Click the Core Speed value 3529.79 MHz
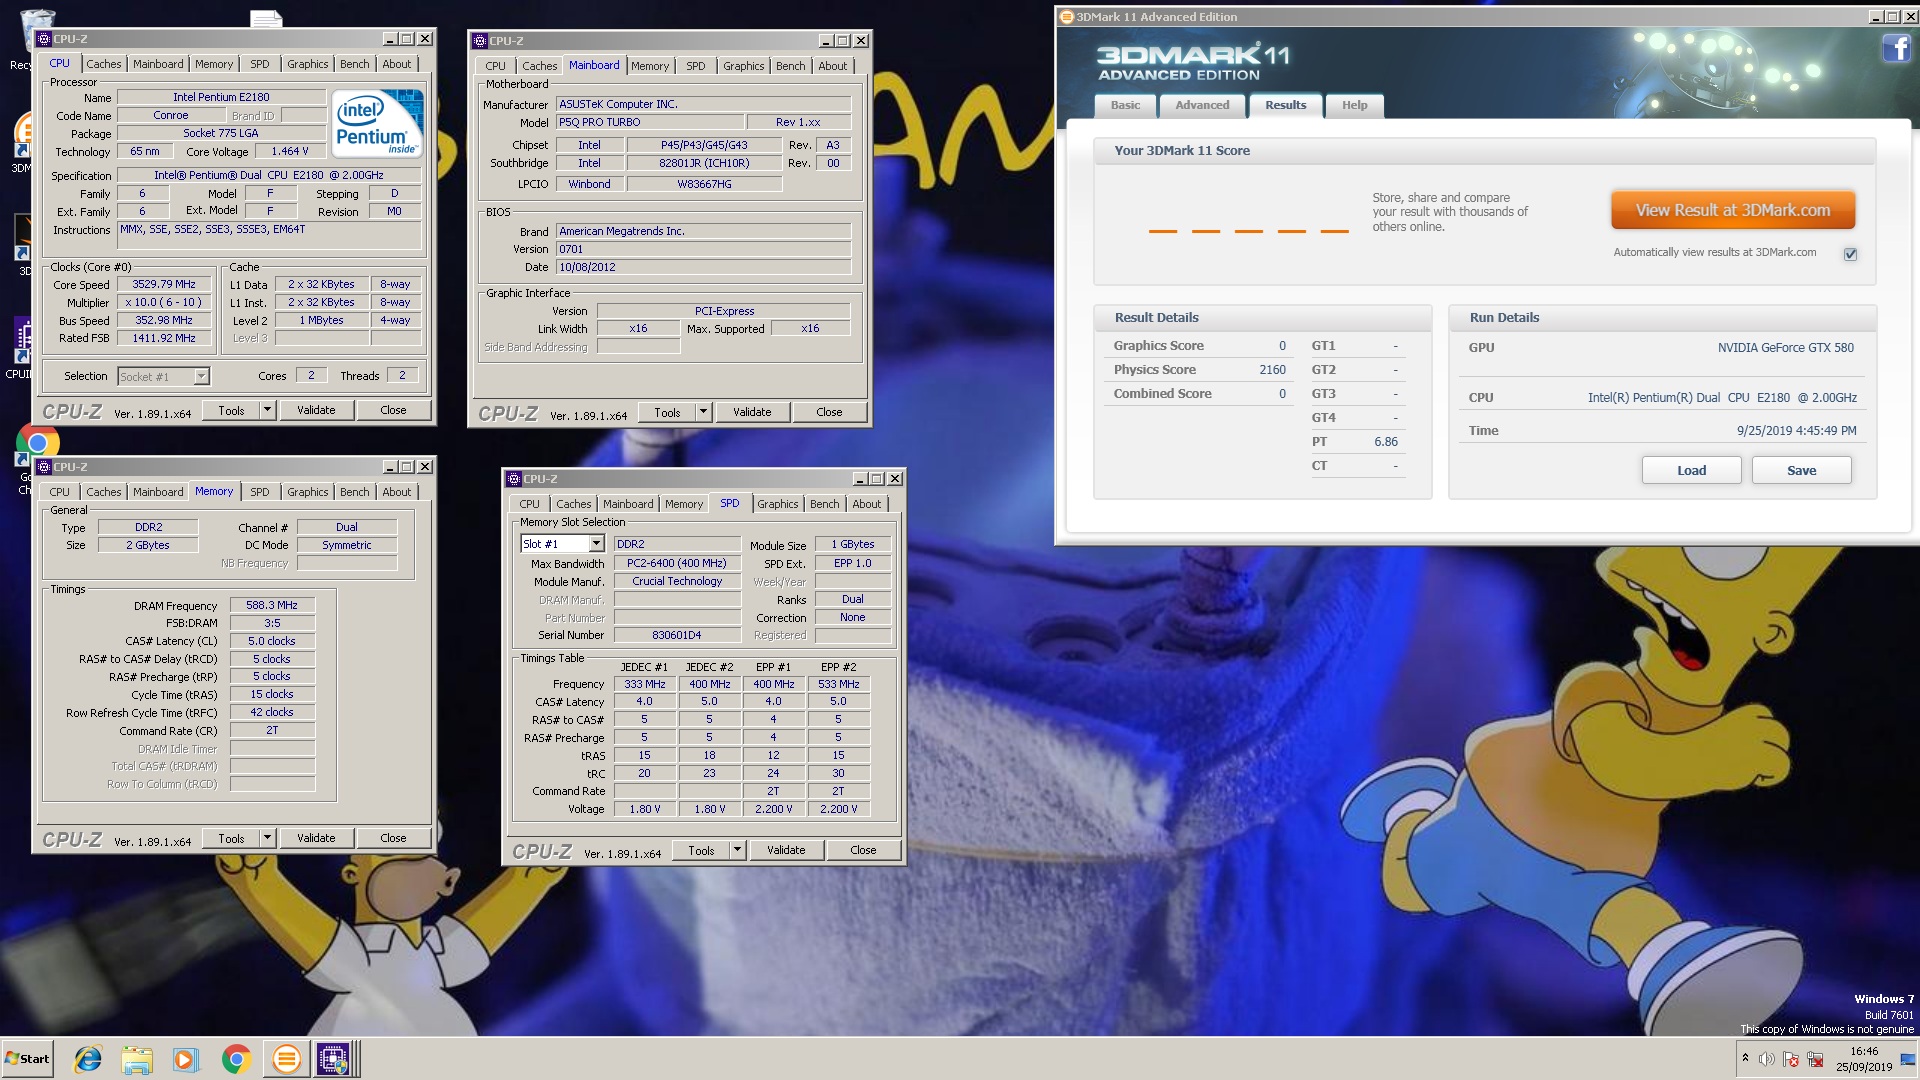Viewport: 1920px width, 1080px height. click(x=164, y=284)
